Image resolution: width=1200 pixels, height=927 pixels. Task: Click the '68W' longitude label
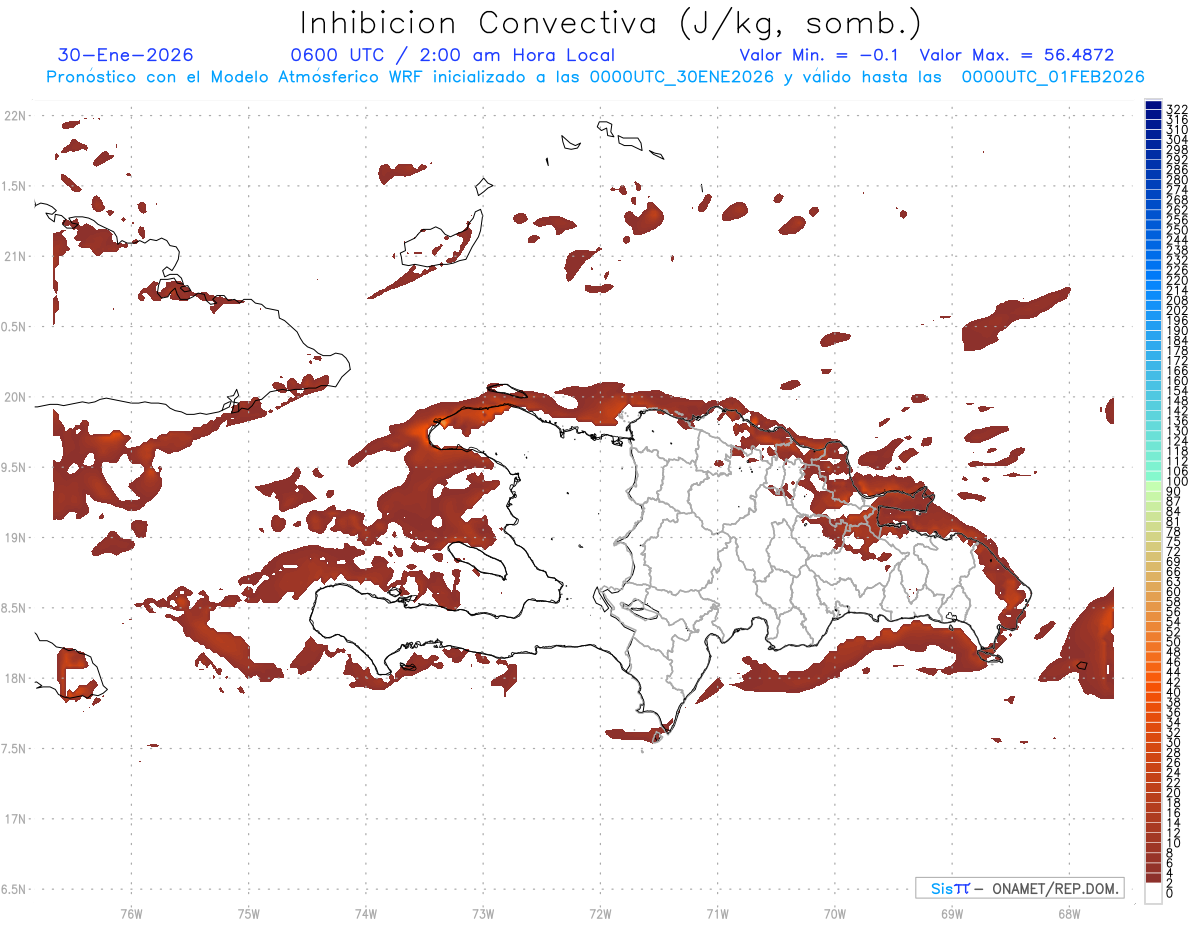(x=1069, y=913)
